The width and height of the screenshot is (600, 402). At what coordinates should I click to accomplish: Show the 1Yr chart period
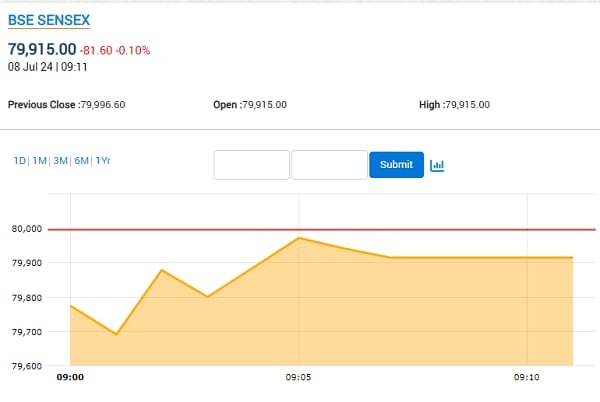click(x=103, y=161)
